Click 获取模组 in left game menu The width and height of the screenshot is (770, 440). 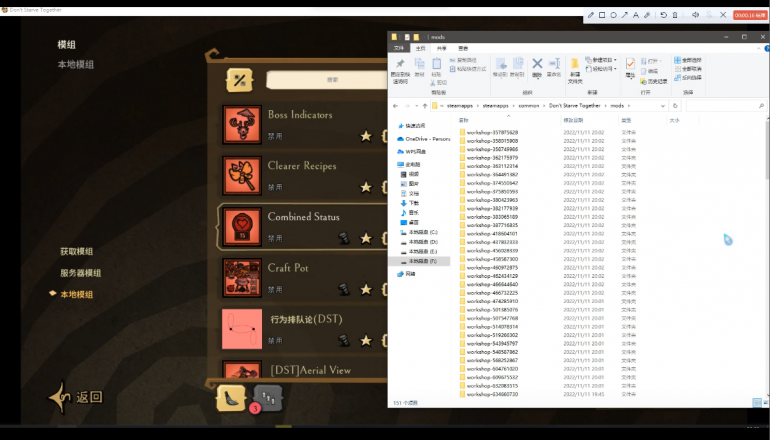77,251
